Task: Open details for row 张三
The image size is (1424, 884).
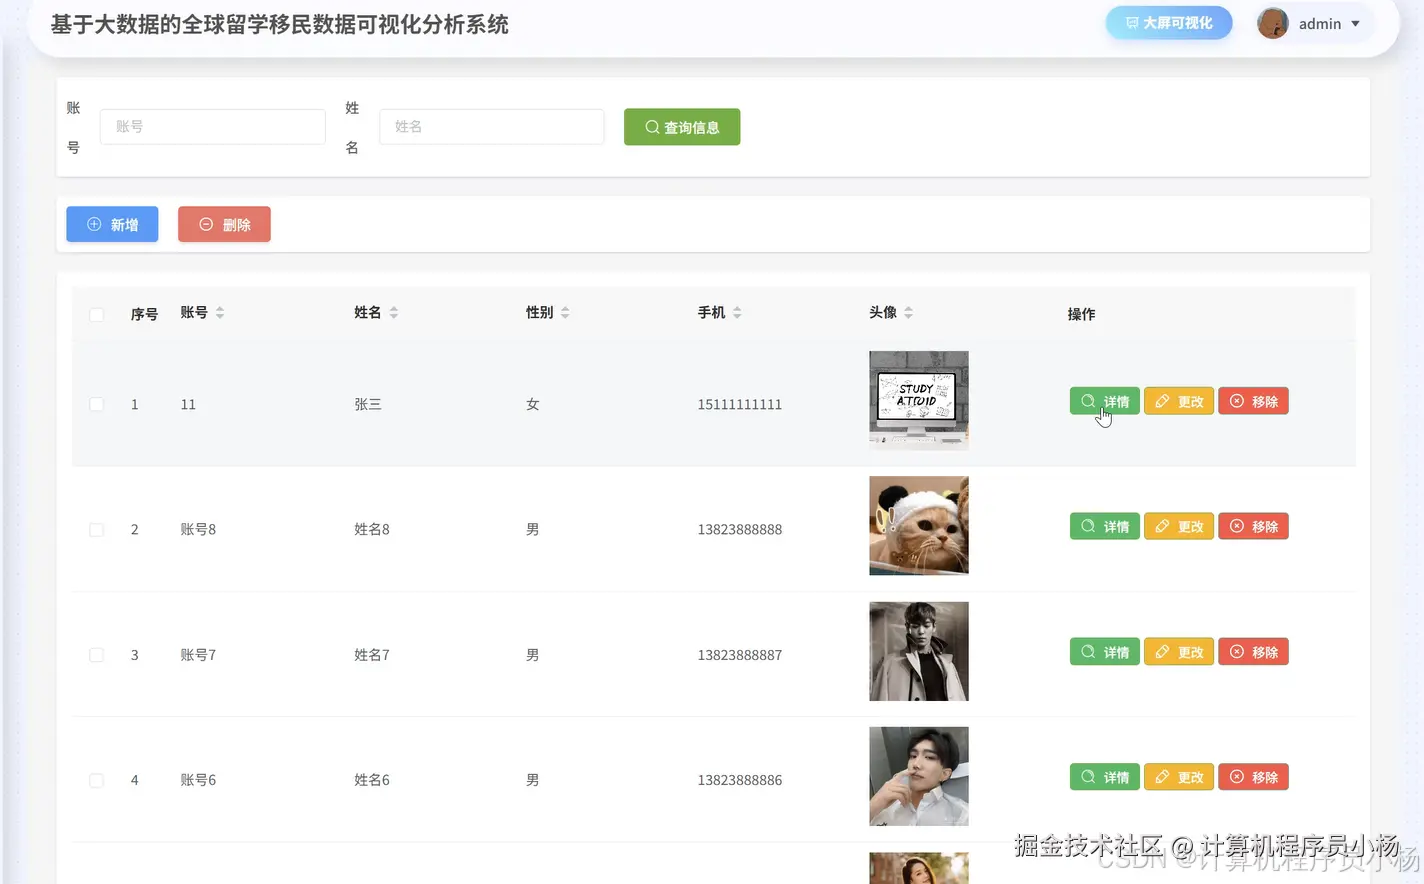Action: tap(1104, 401)
